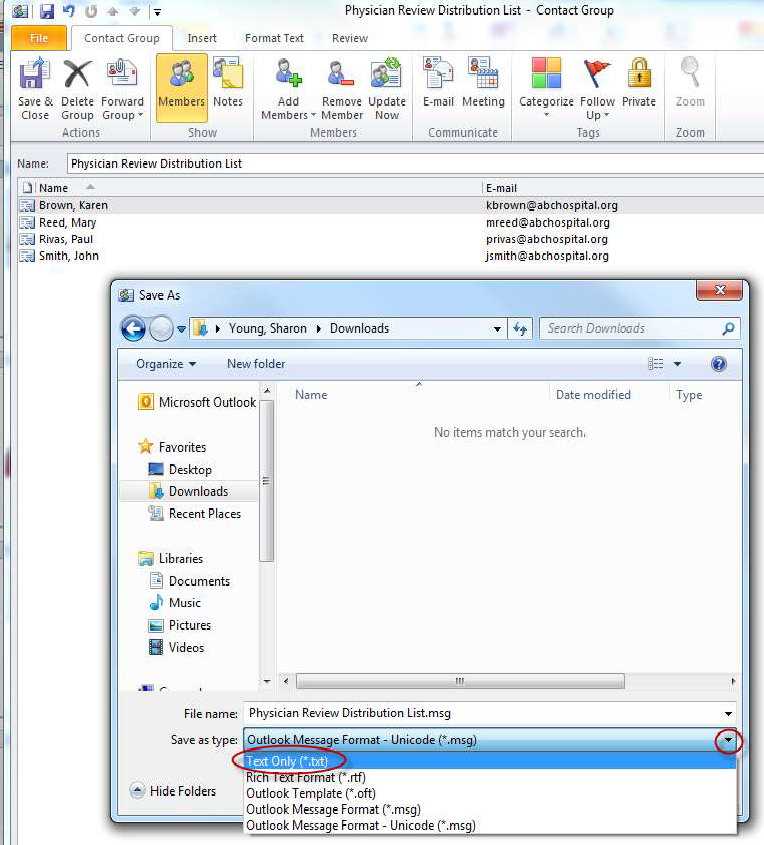This screenshot has height=845, width=764.
Task: Select member Reed, Mary
Action: [x=391, y=223]
